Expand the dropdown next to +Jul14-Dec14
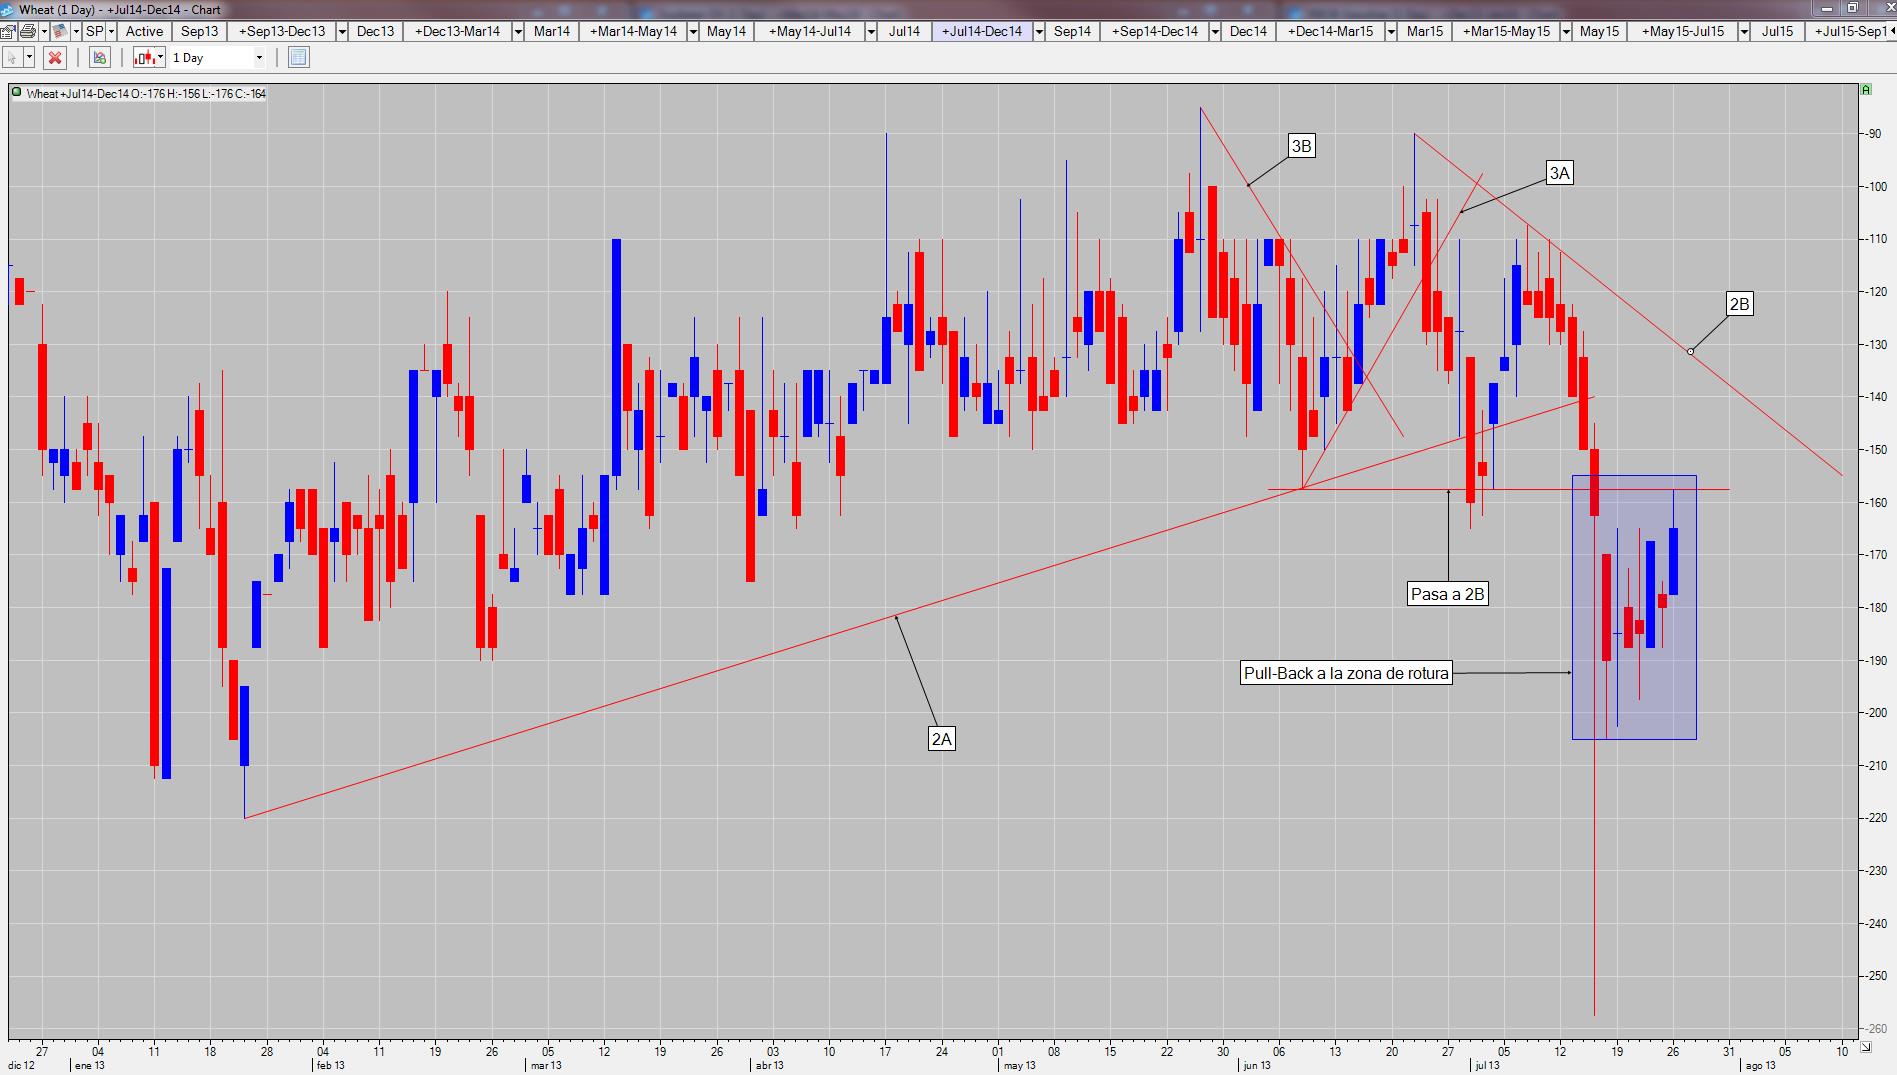This screenshot has width=1897, height=1075. [1039, 31]
